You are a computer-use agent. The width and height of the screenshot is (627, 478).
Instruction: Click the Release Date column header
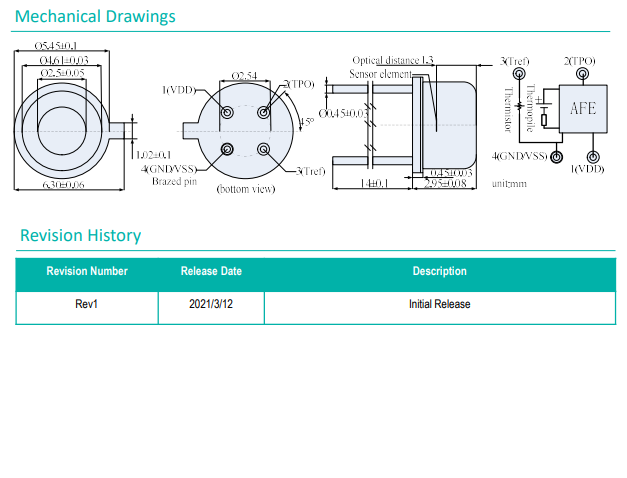(x=211, y=272)
